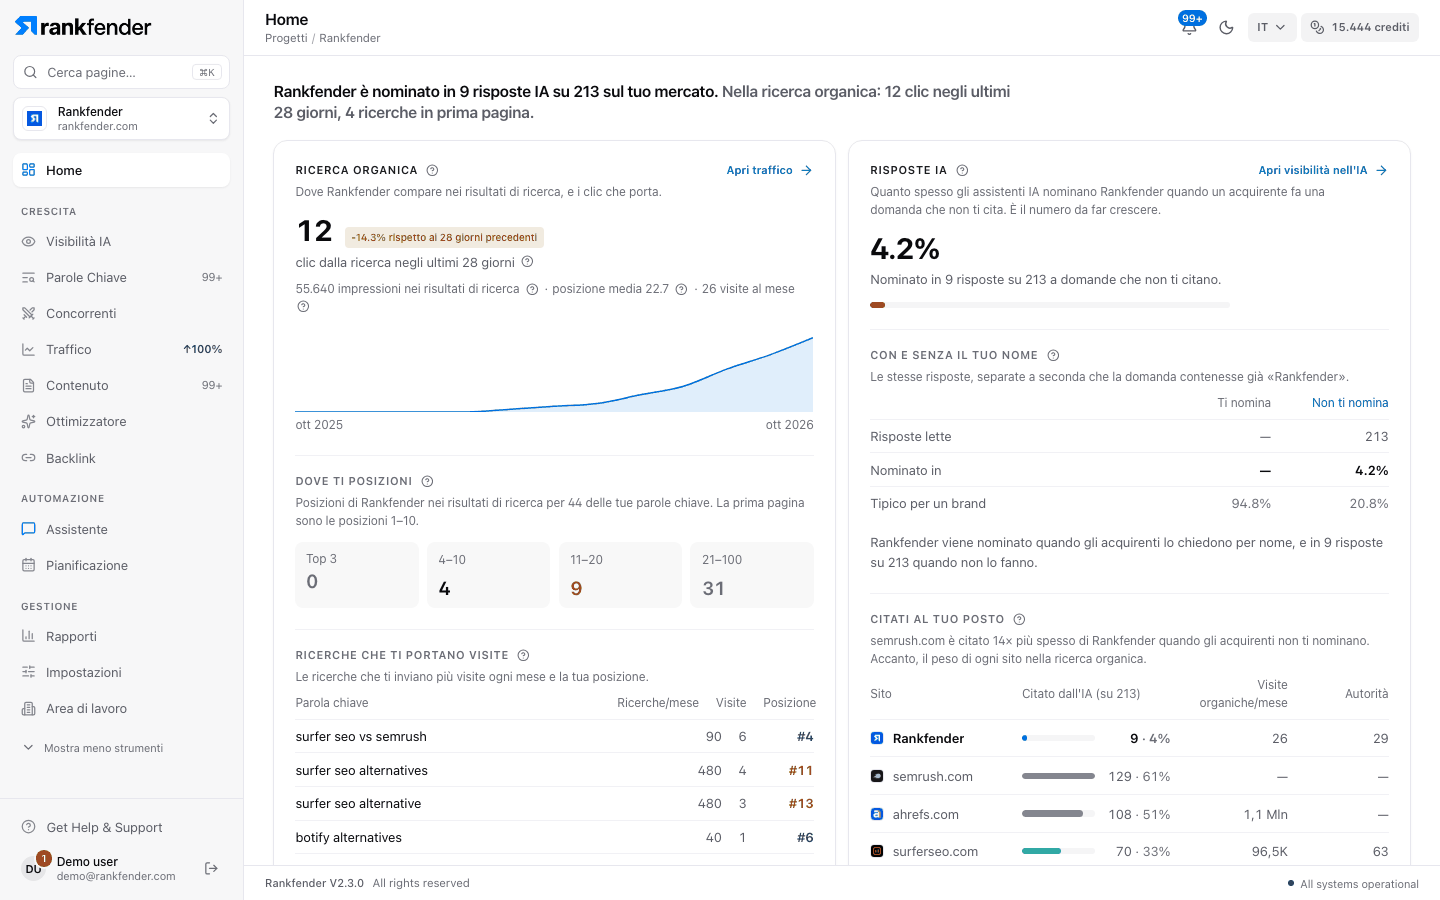Open the IT language dropdown
1440x900 pixels.
coord(1271,27)
